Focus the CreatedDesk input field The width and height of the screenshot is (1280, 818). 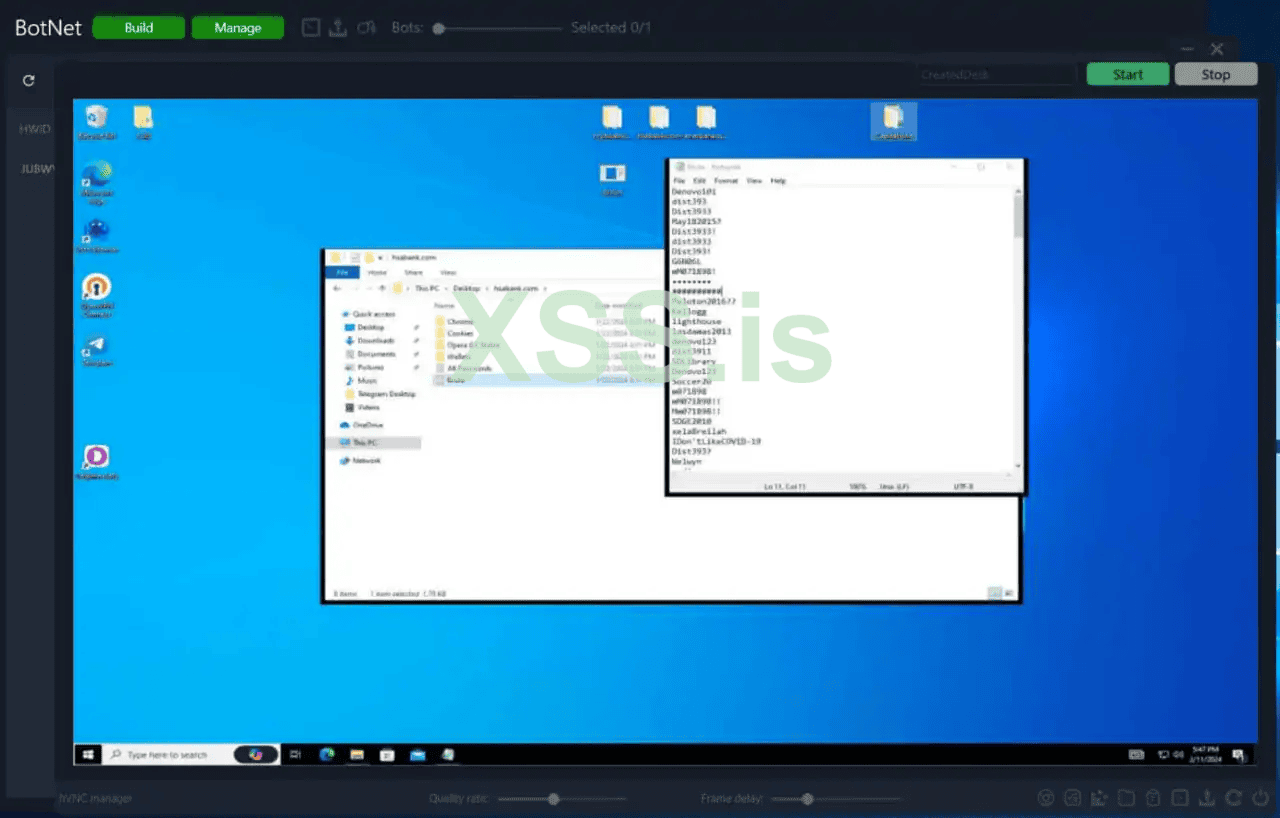996,75
